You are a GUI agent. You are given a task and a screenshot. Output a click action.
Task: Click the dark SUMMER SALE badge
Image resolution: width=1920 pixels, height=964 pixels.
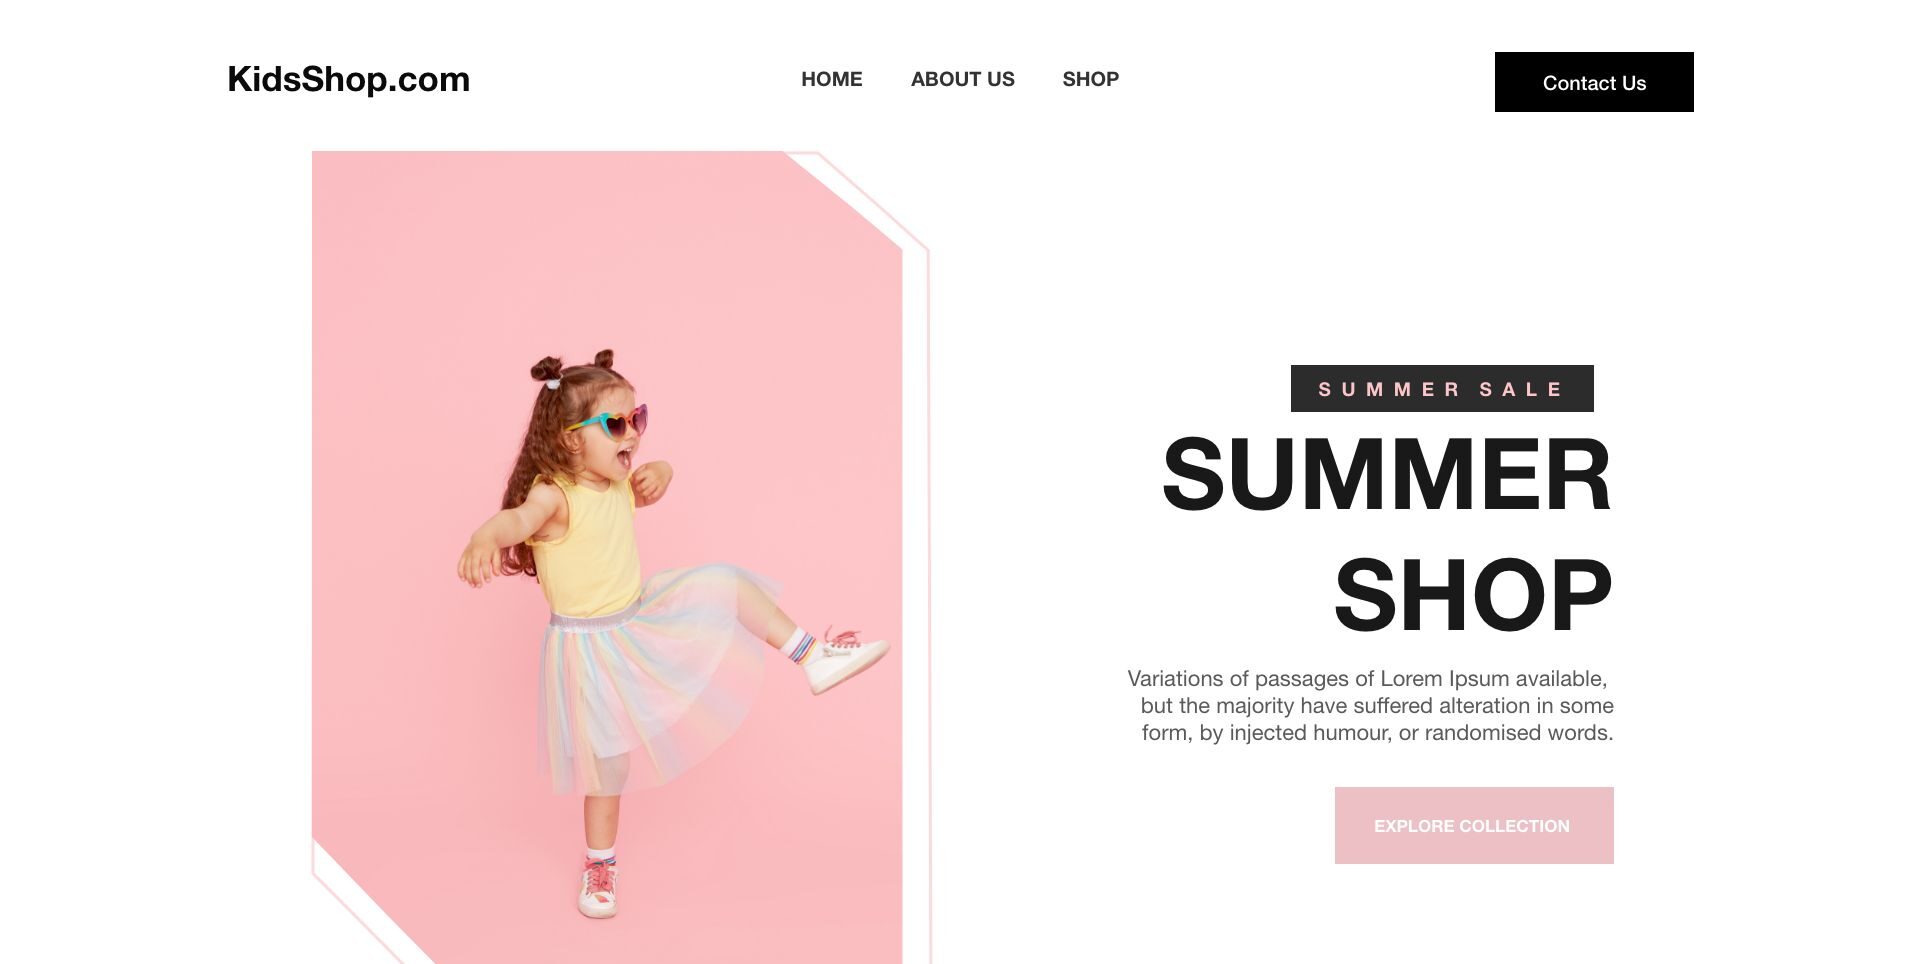(1442, 388)
